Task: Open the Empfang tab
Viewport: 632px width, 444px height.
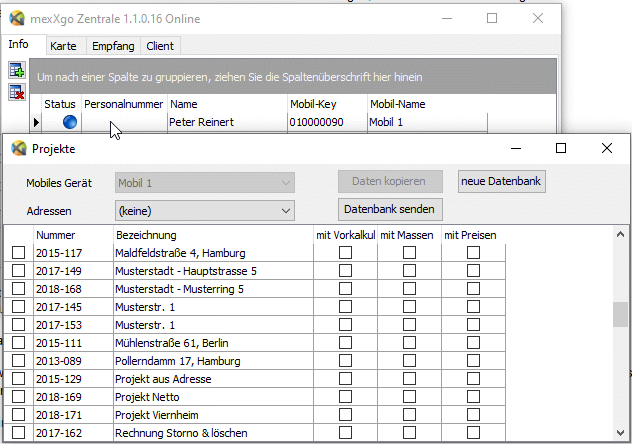Action: coord(113,46)
